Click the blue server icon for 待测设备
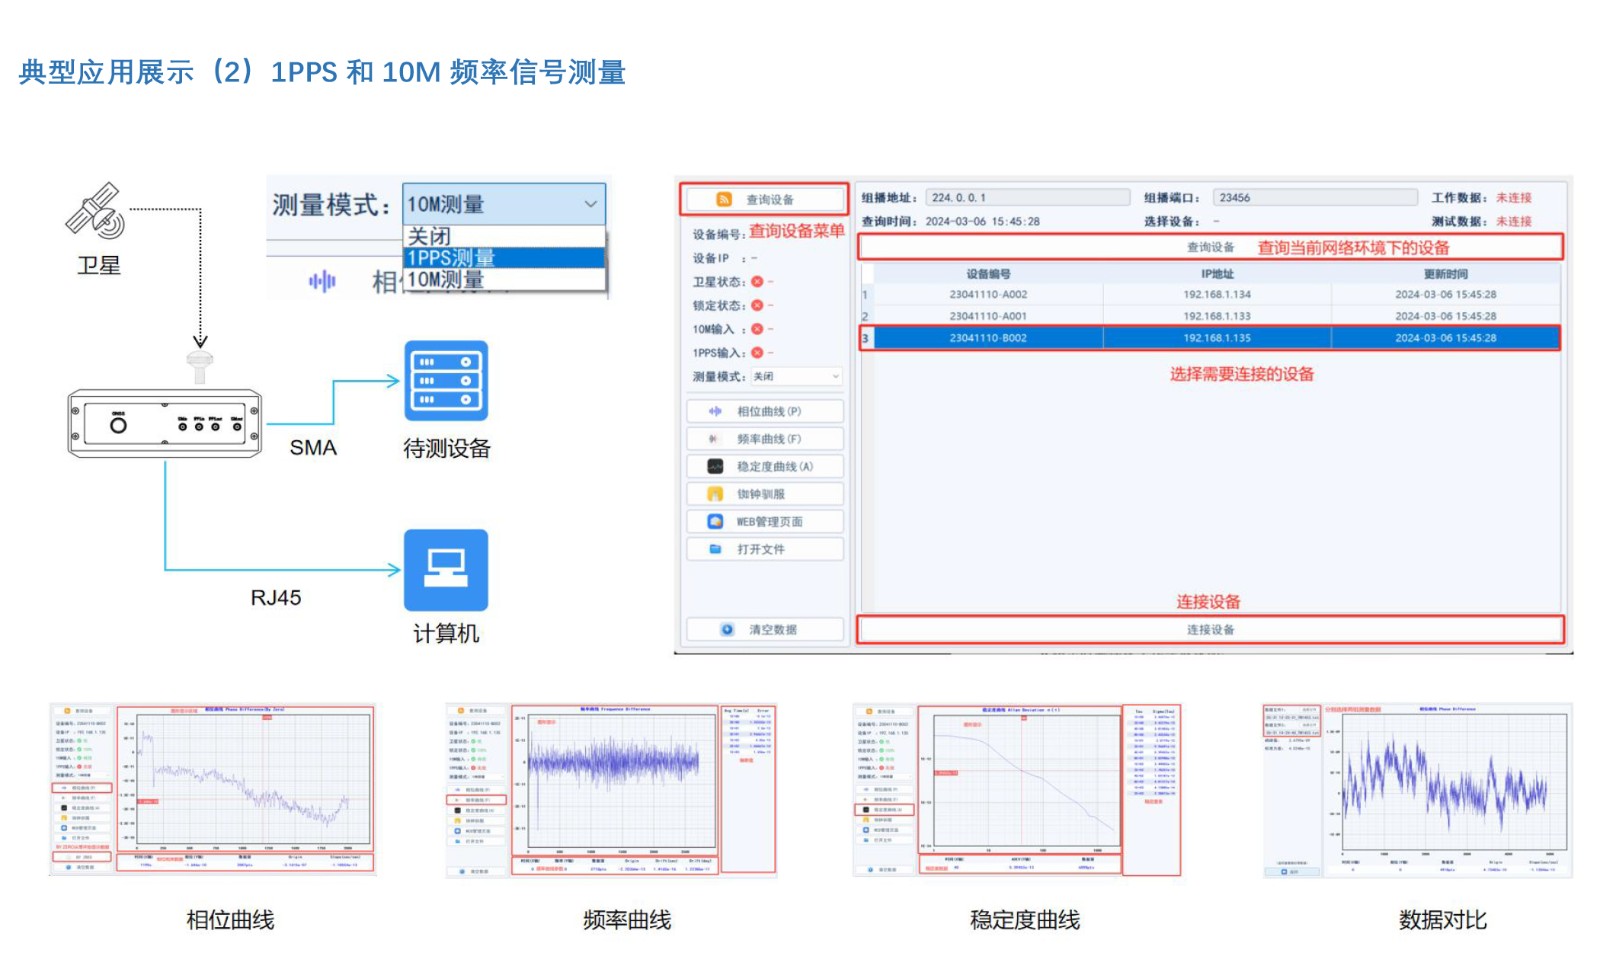 point(446,381)
